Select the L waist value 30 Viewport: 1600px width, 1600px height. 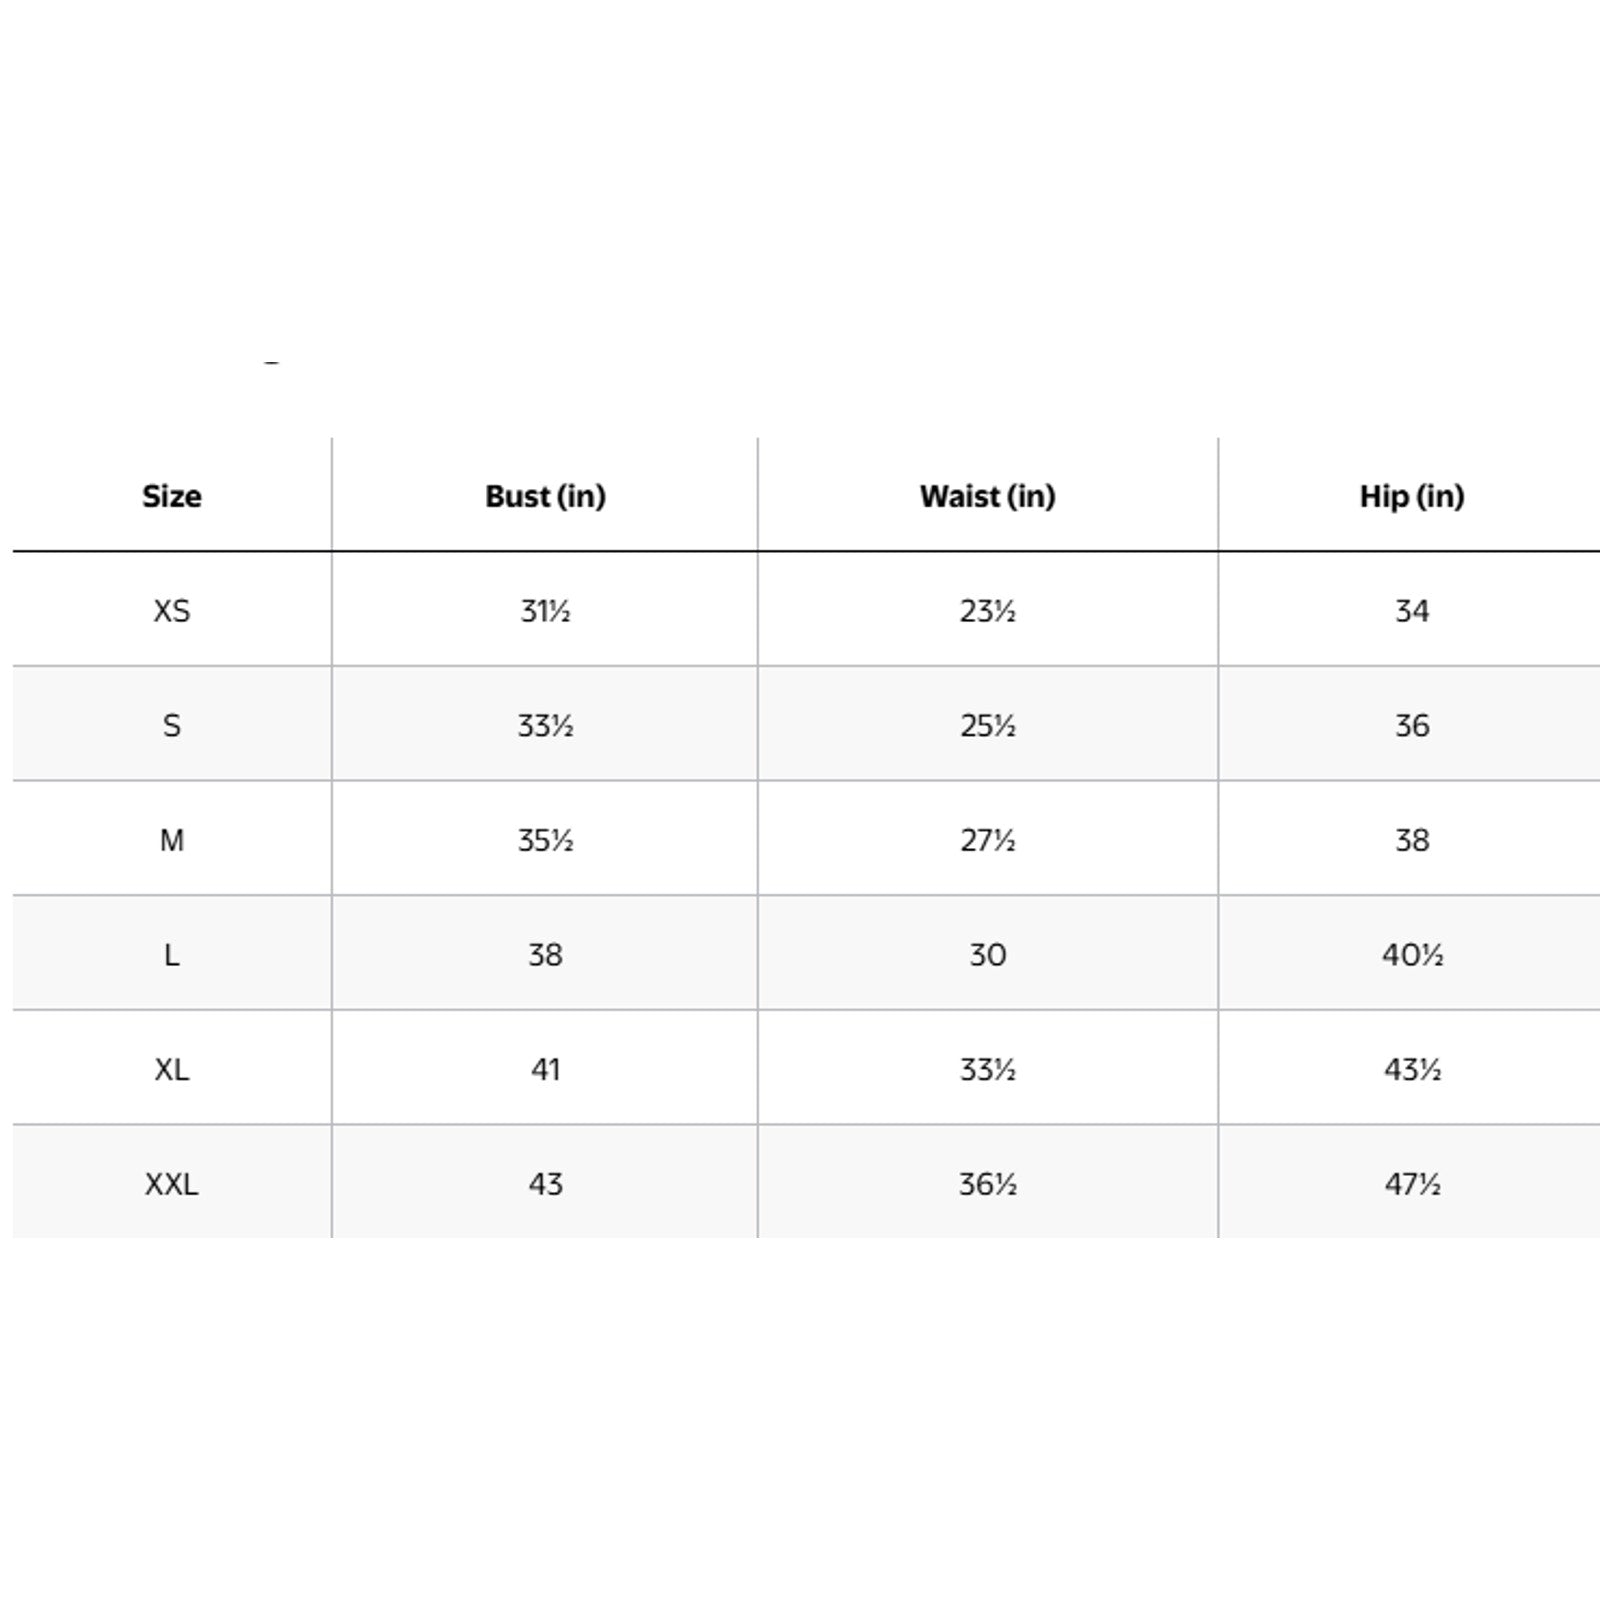pos(987,955)
